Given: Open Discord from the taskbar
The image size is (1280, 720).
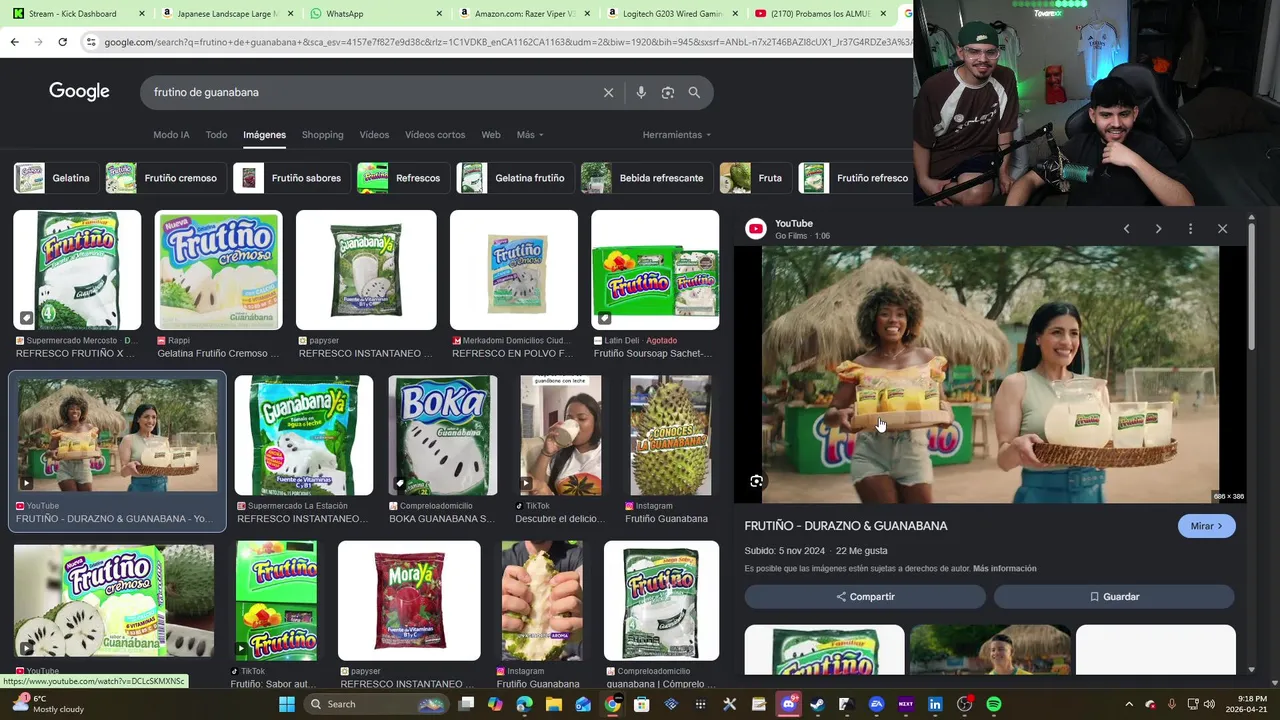Looking at the screenshot, I should pyautogui.click(x=789, y=704).
